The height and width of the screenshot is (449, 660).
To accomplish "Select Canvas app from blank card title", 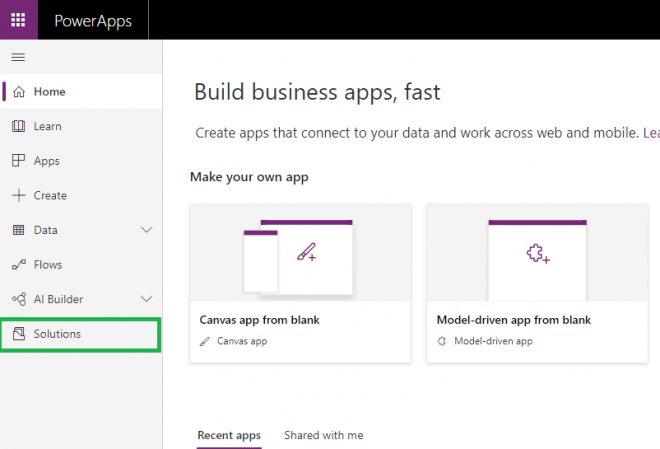I will pos(259,320).
